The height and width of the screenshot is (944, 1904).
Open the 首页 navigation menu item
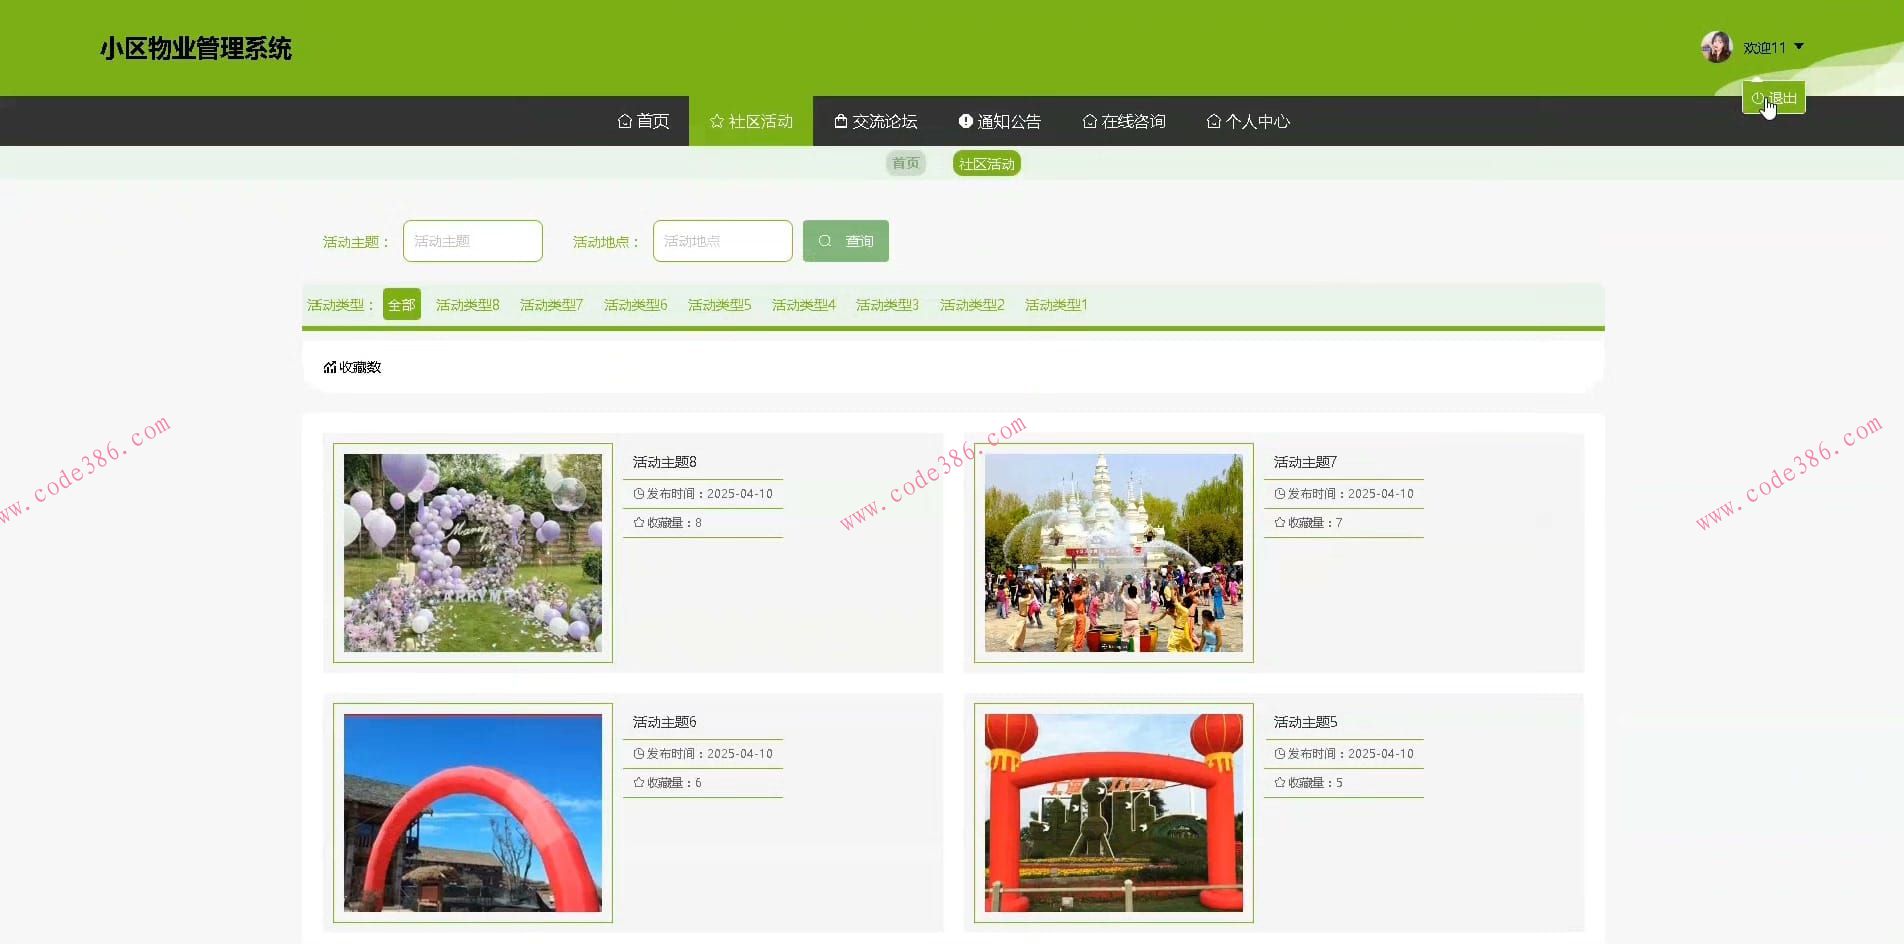point(643,121)
